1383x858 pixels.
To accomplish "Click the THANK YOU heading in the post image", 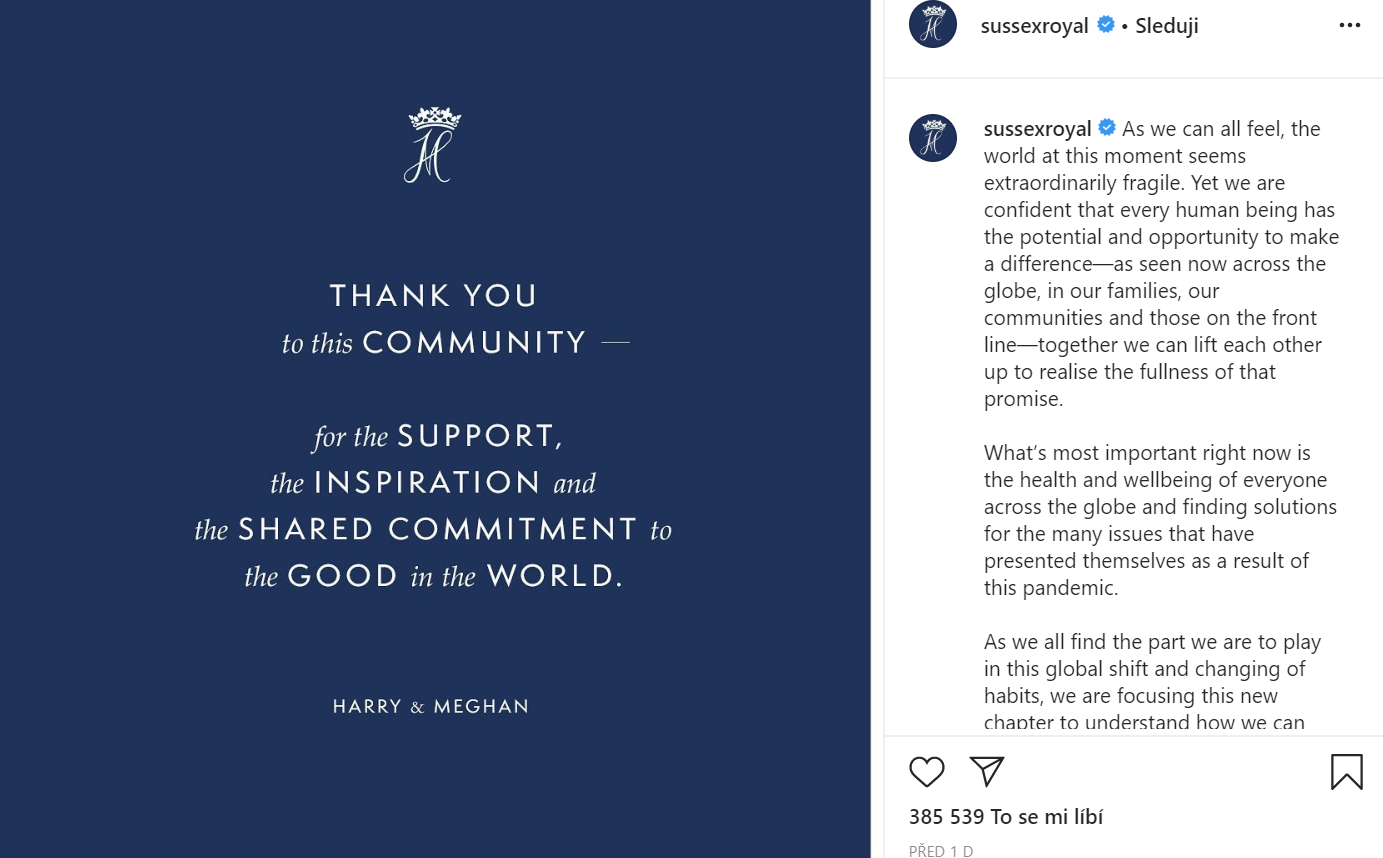I will 434,296.
